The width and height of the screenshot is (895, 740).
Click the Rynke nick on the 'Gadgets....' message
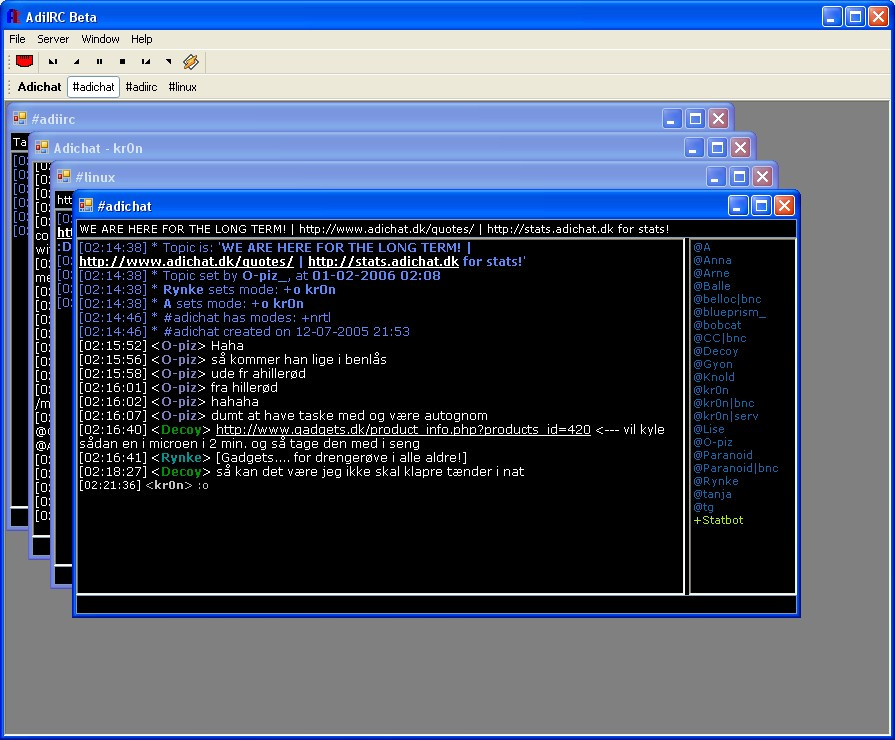181,457
